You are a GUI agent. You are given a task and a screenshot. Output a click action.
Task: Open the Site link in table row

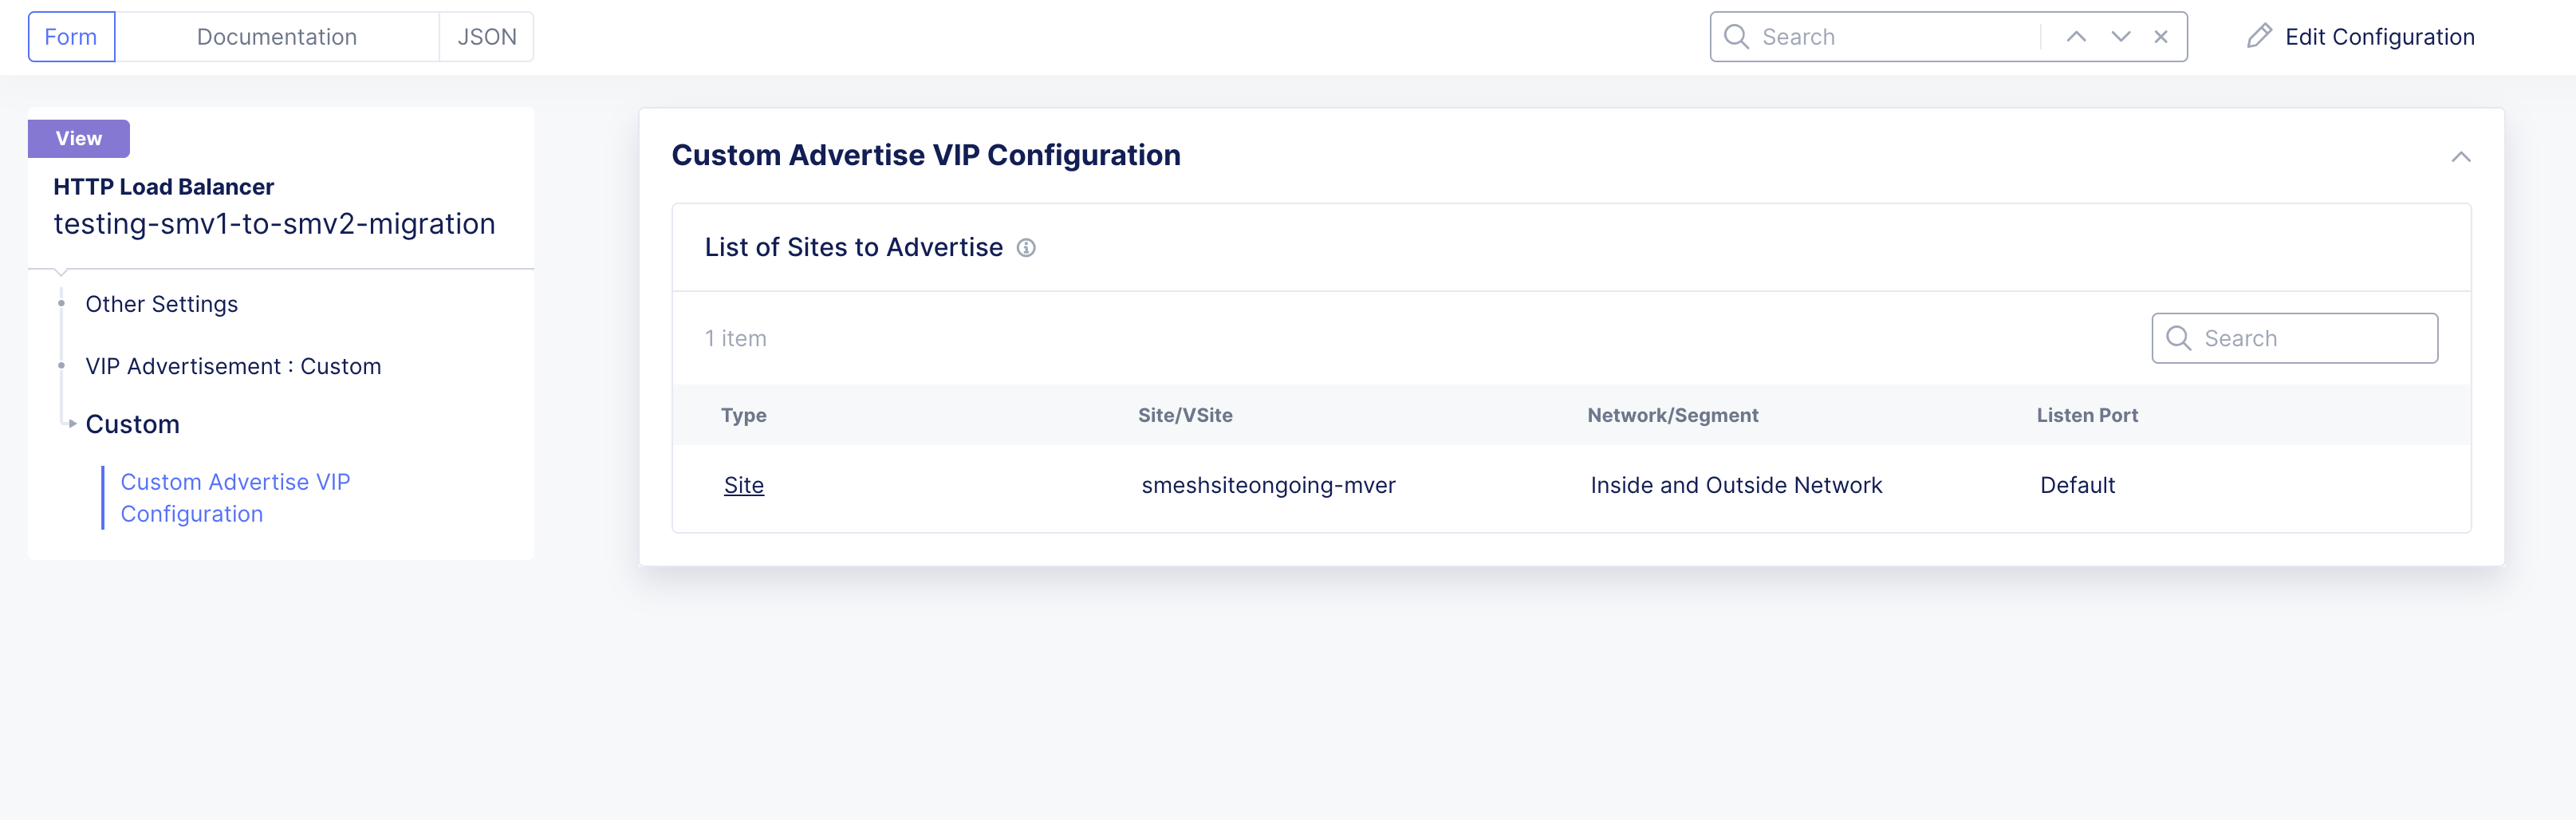pos(743,485)
